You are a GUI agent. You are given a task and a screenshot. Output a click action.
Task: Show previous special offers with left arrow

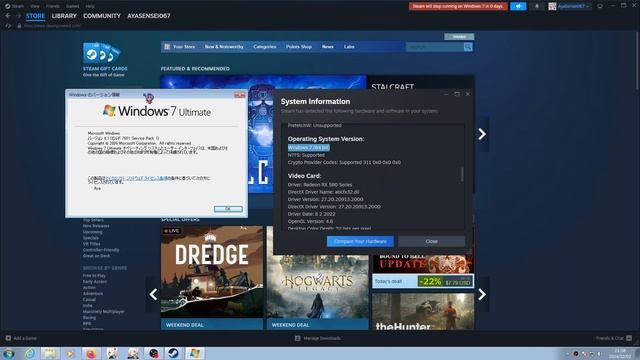pos(153,294)
